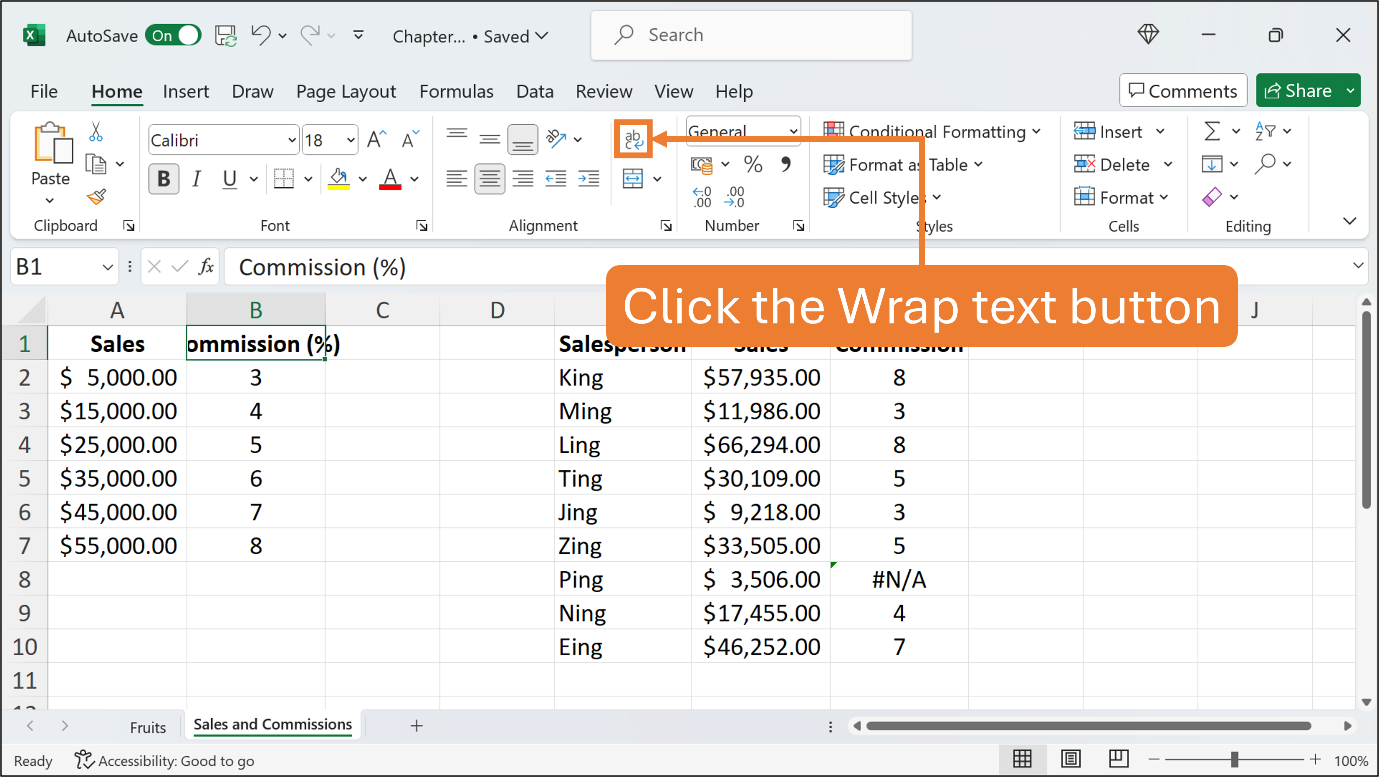Click the Comments button

tap(1183, 91)
